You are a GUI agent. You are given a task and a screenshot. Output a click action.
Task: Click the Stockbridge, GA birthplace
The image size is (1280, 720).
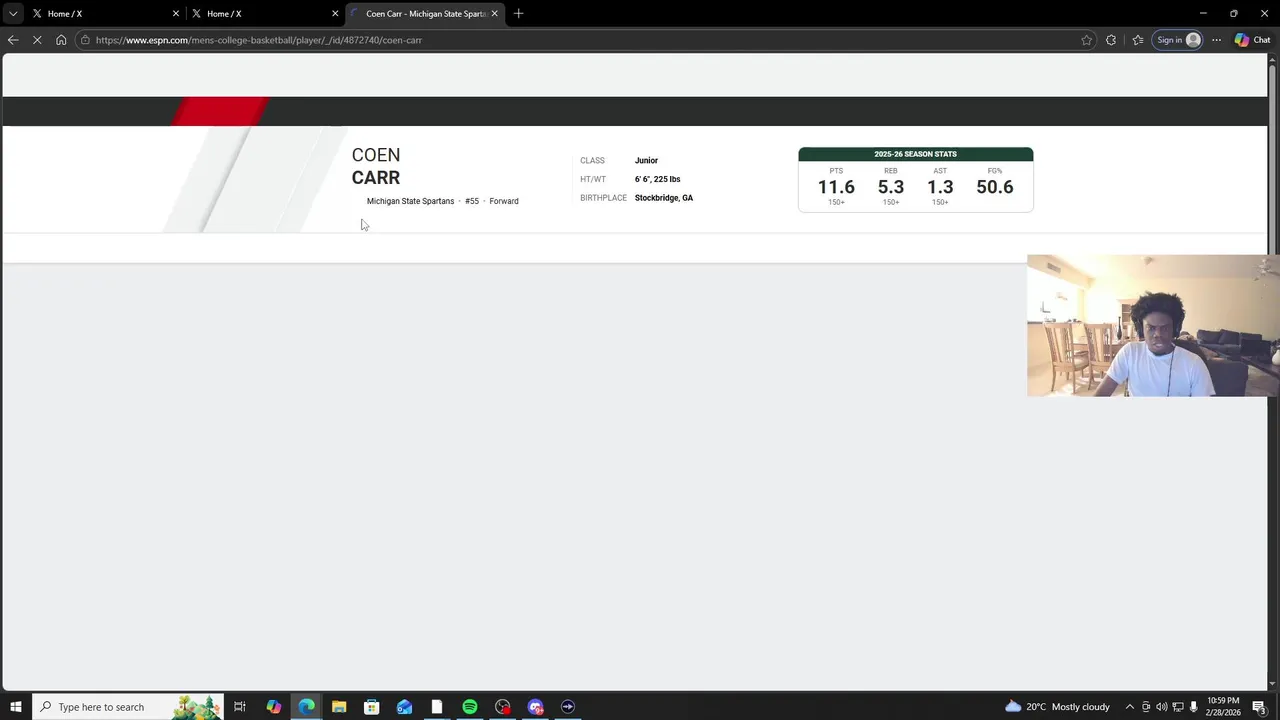[x=663, y=198]
